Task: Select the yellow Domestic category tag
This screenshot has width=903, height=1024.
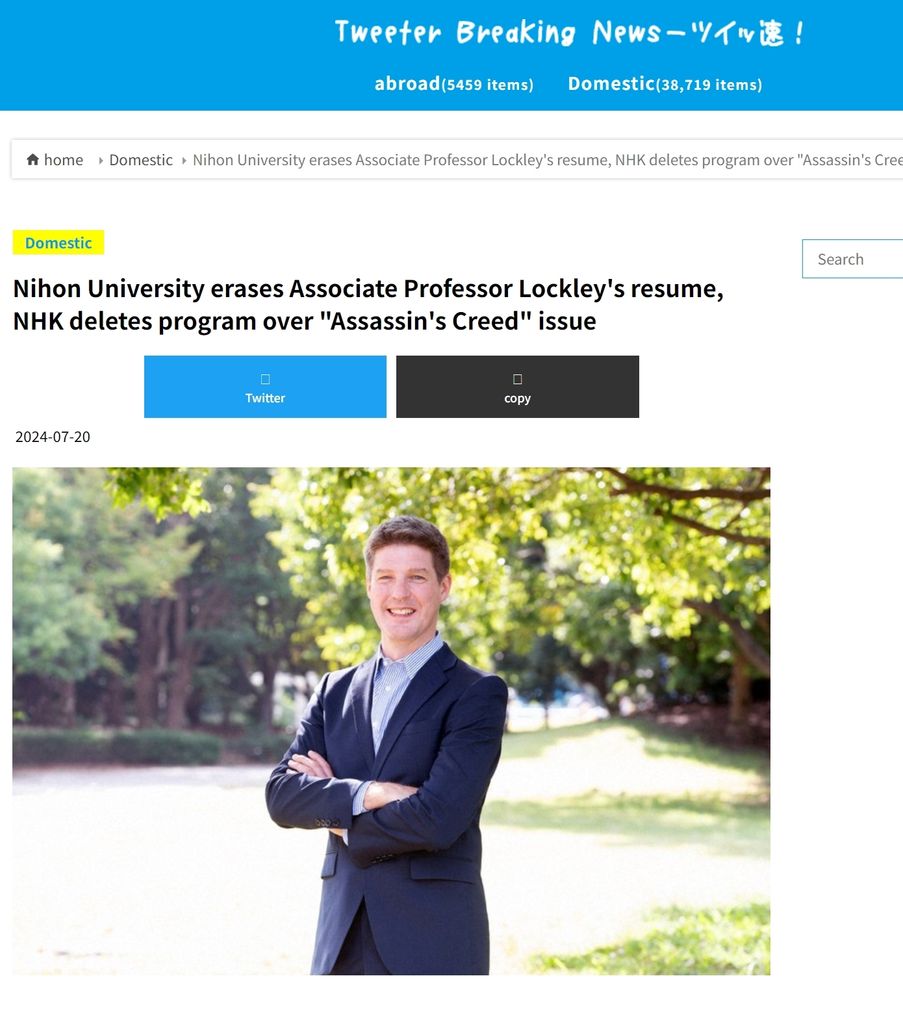Action: pos(58,242)
